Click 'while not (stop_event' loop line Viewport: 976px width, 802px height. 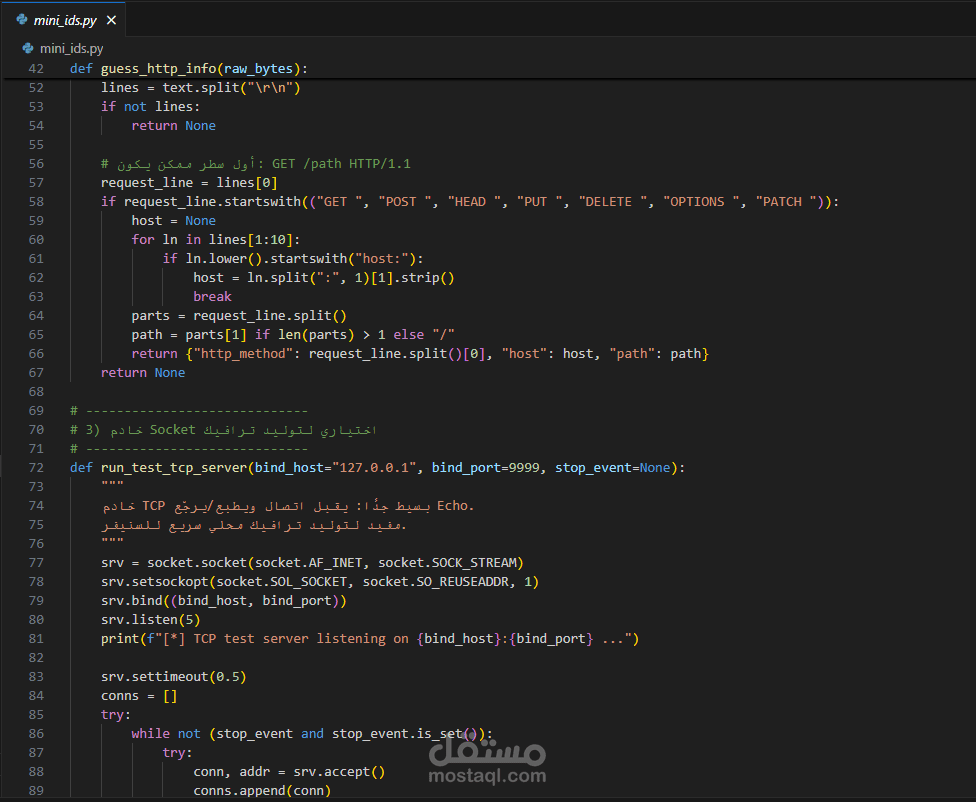point(312,734)
